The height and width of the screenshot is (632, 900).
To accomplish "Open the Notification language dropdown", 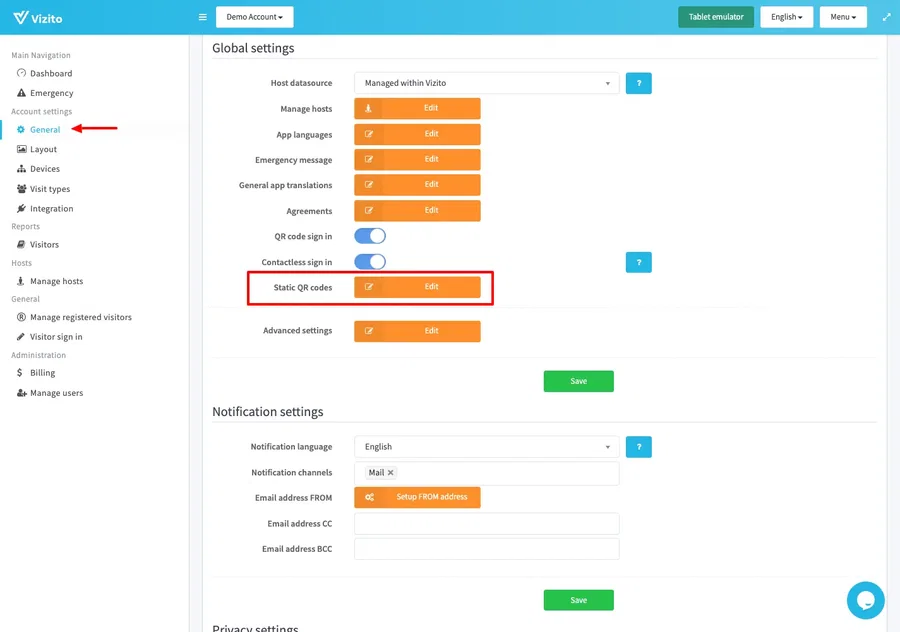I will pos(486,447).
